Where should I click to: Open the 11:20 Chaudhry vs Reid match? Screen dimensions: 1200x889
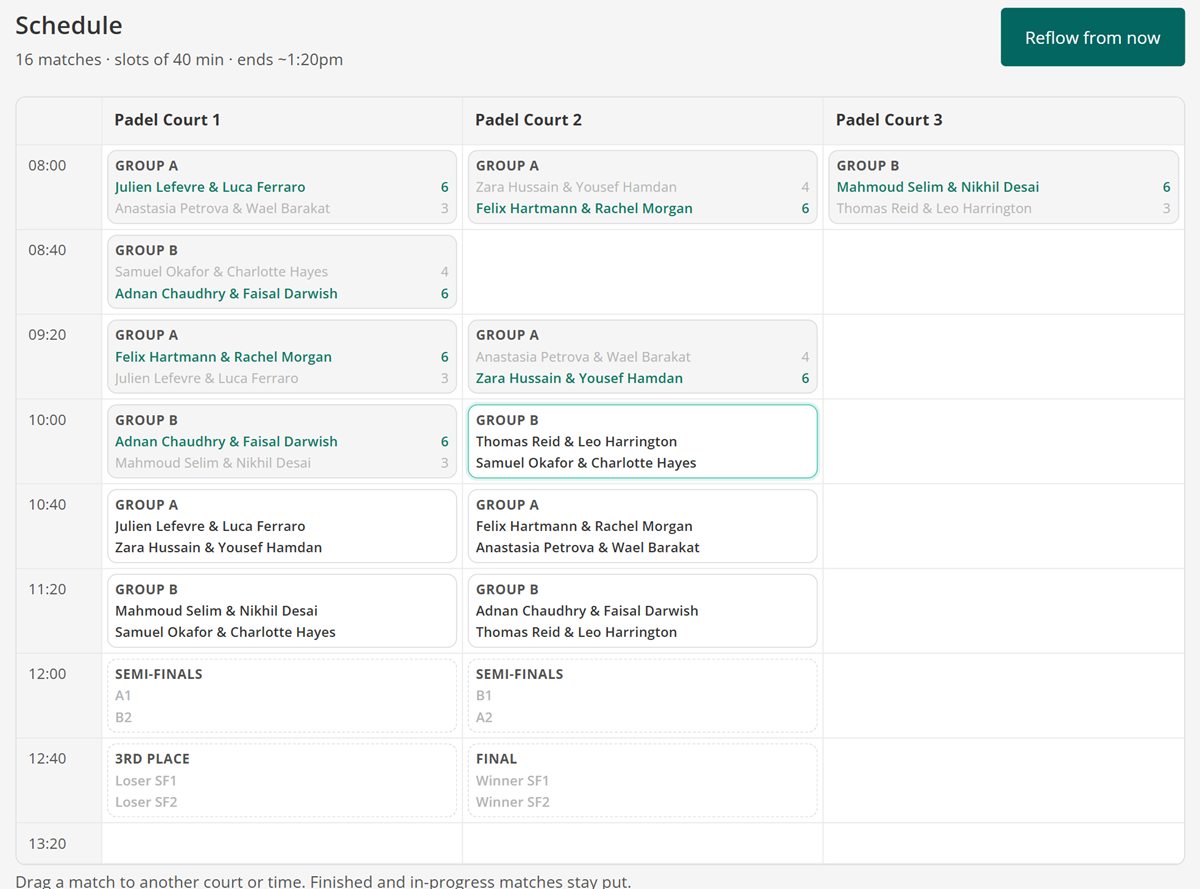(642, 611)
